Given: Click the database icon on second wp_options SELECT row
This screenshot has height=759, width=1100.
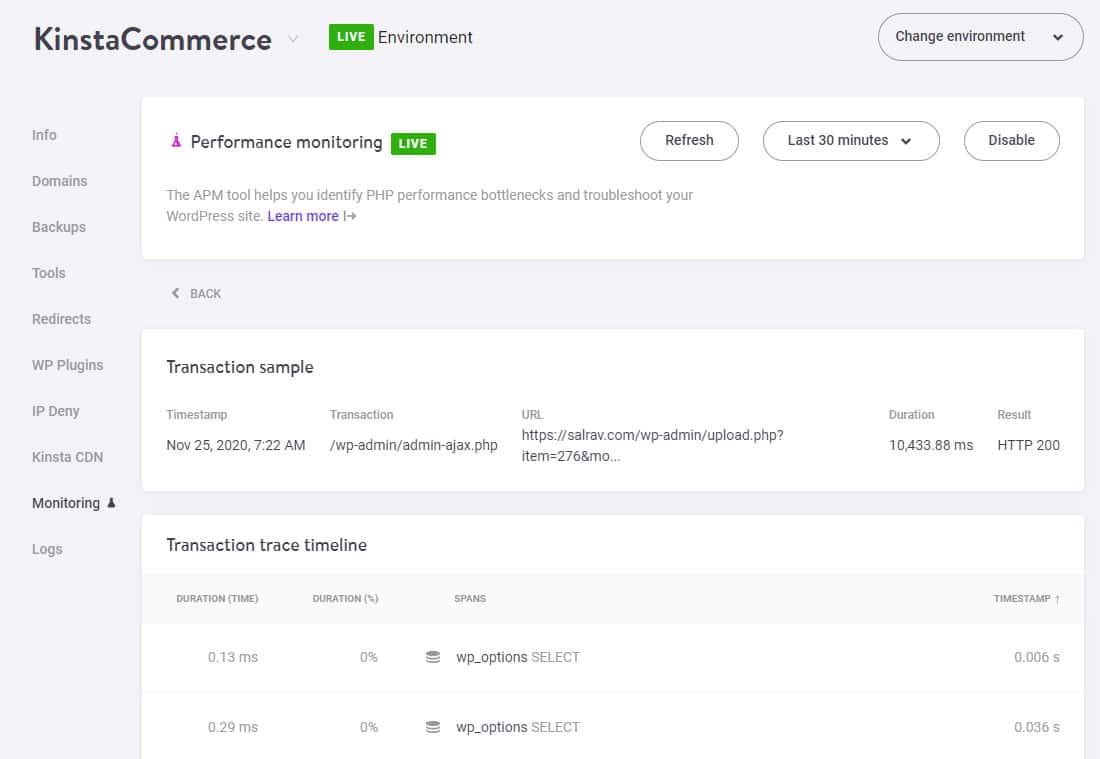Looking at the screenshot, I should click(x=432, y=727).
